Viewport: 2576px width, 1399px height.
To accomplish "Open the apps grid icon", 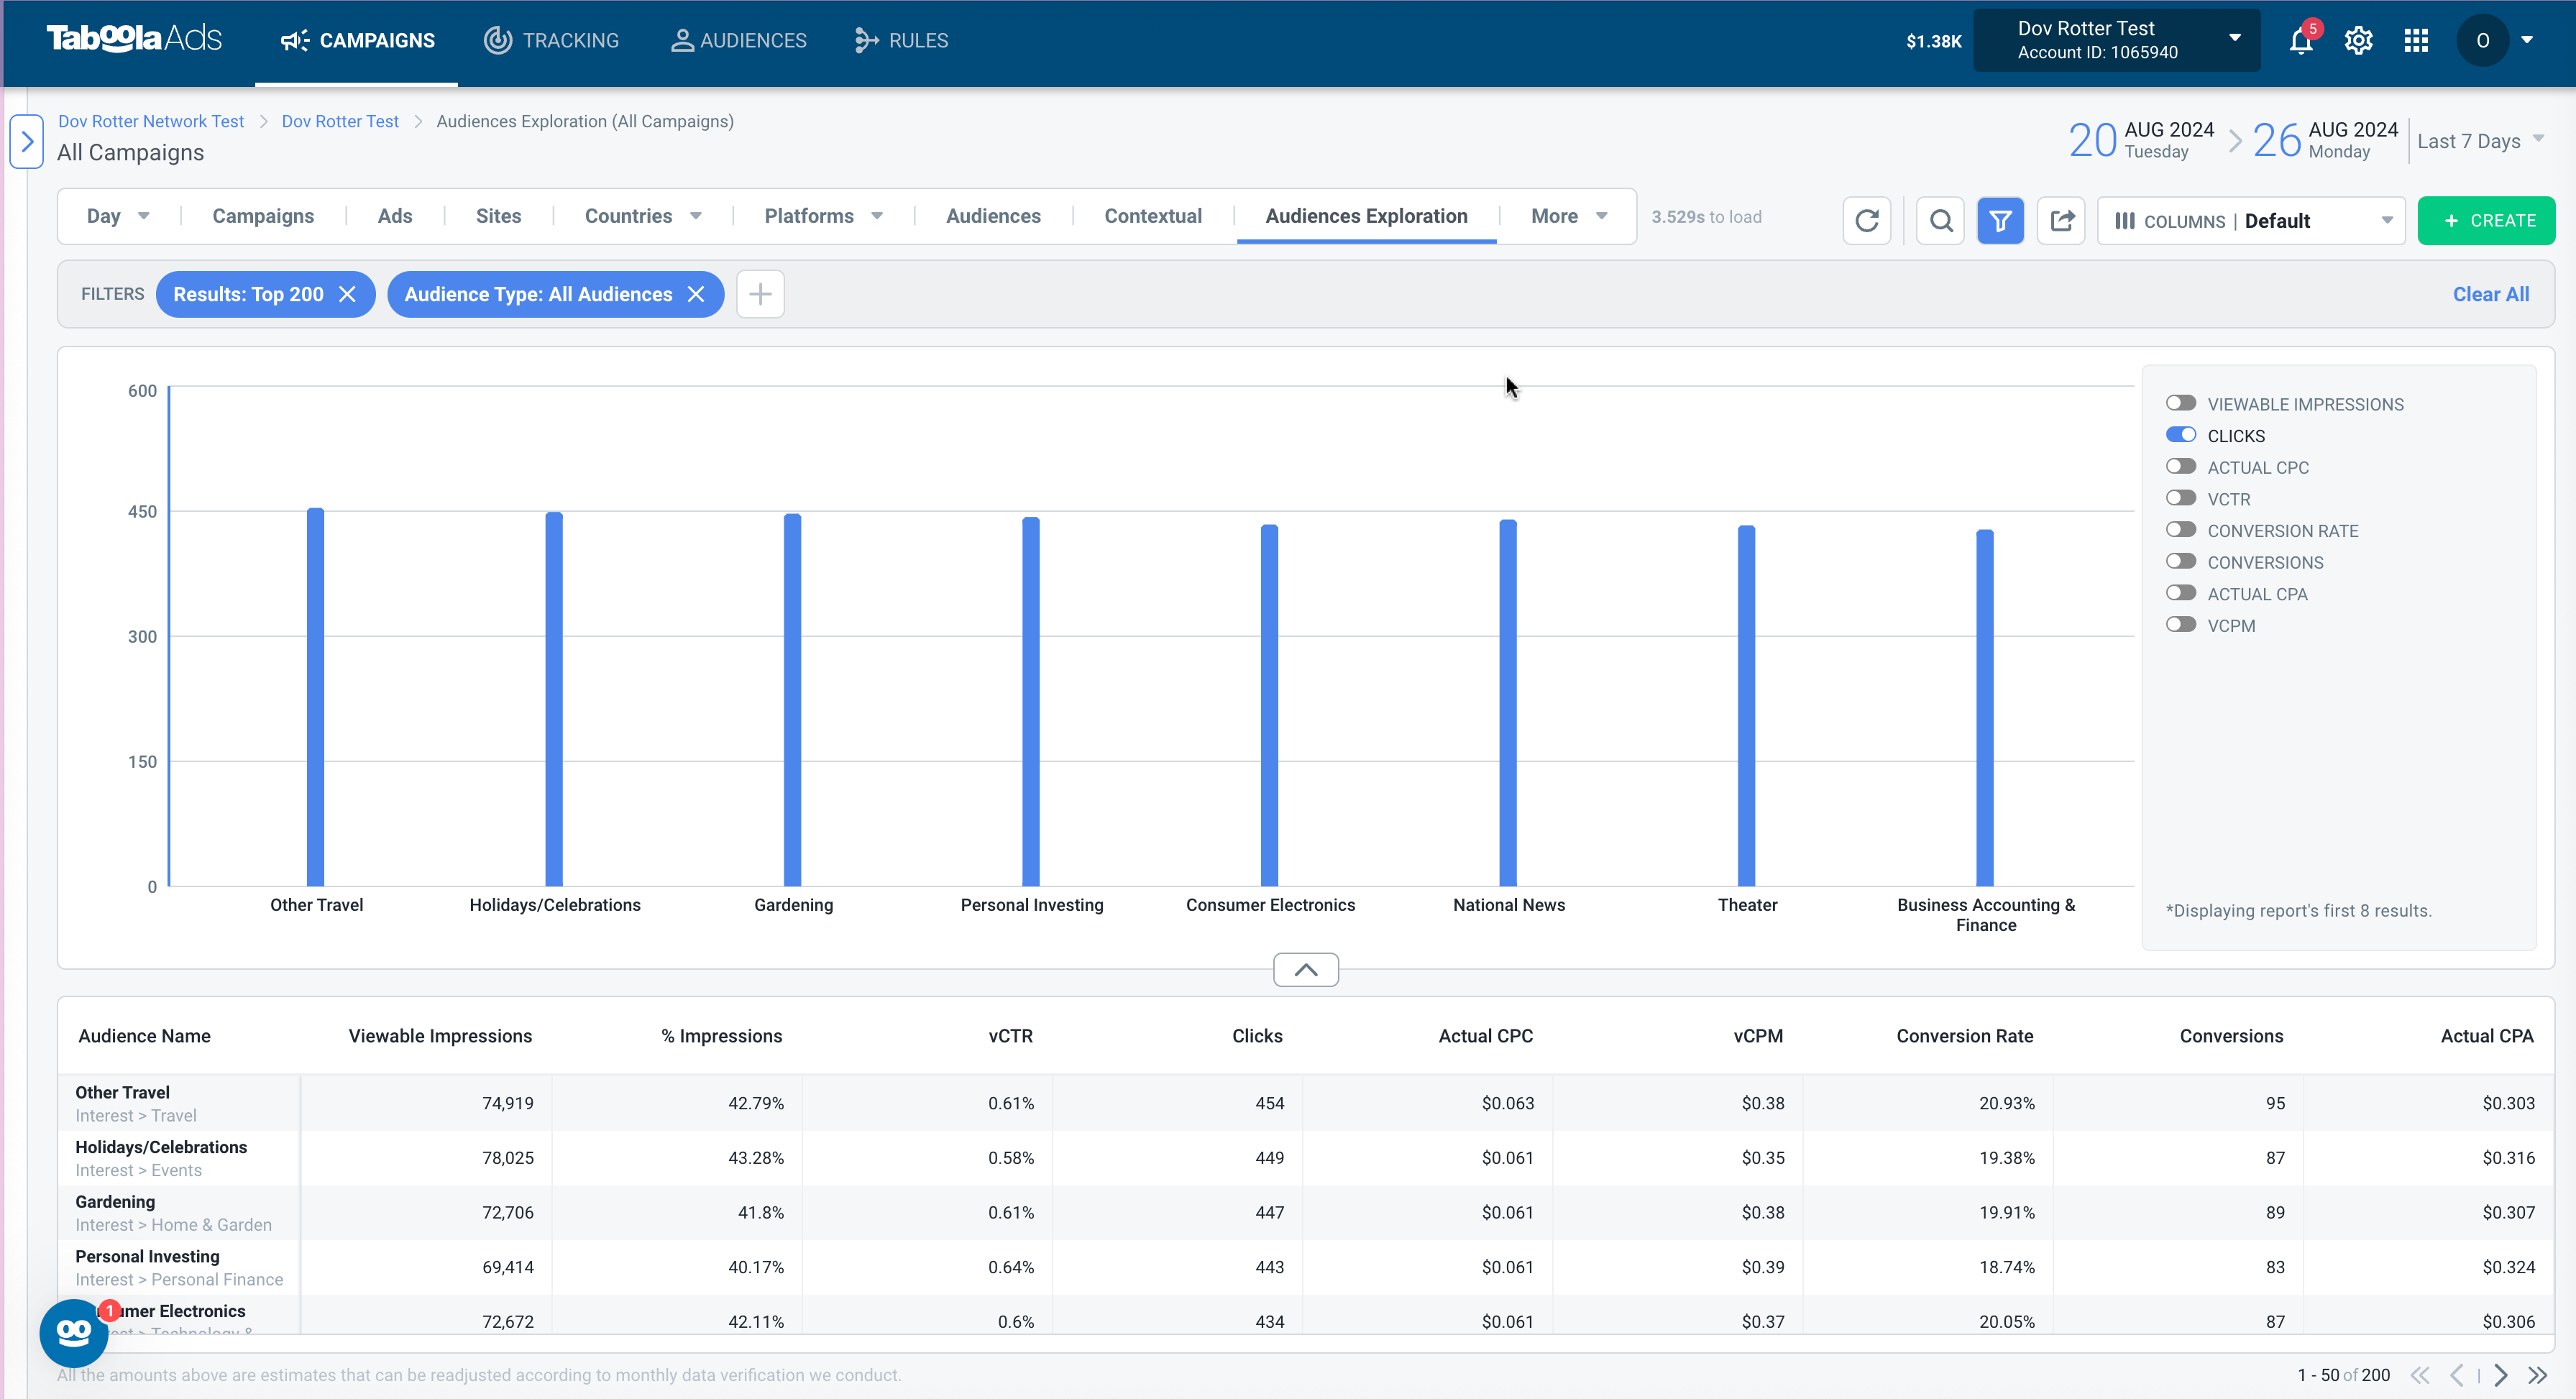I will (2416, 40).
